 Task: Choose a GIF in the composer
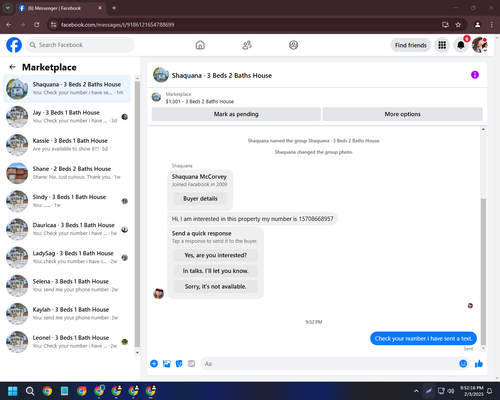tap(191, 364)
